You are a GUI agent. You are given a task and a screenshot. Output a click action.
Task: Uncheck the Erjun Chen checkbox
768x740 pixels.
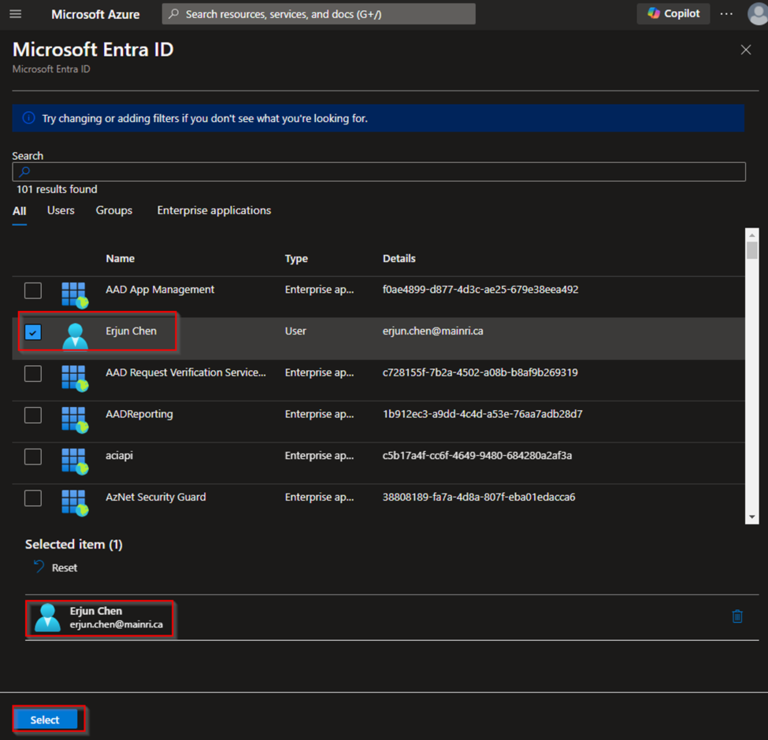click(33, 332)
